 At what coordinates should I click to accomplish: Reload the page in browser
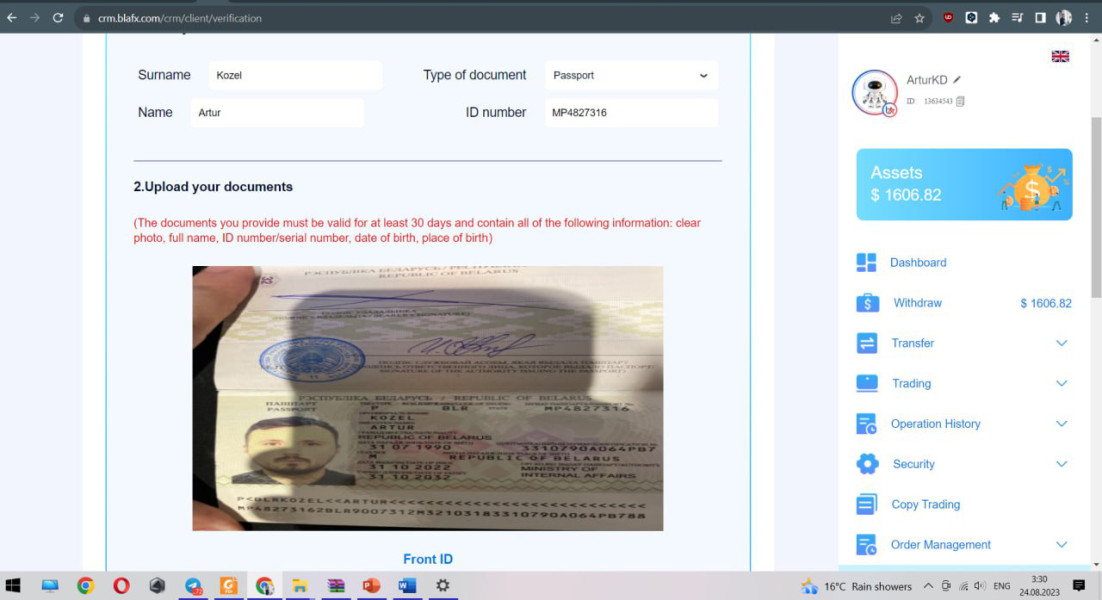58,18
